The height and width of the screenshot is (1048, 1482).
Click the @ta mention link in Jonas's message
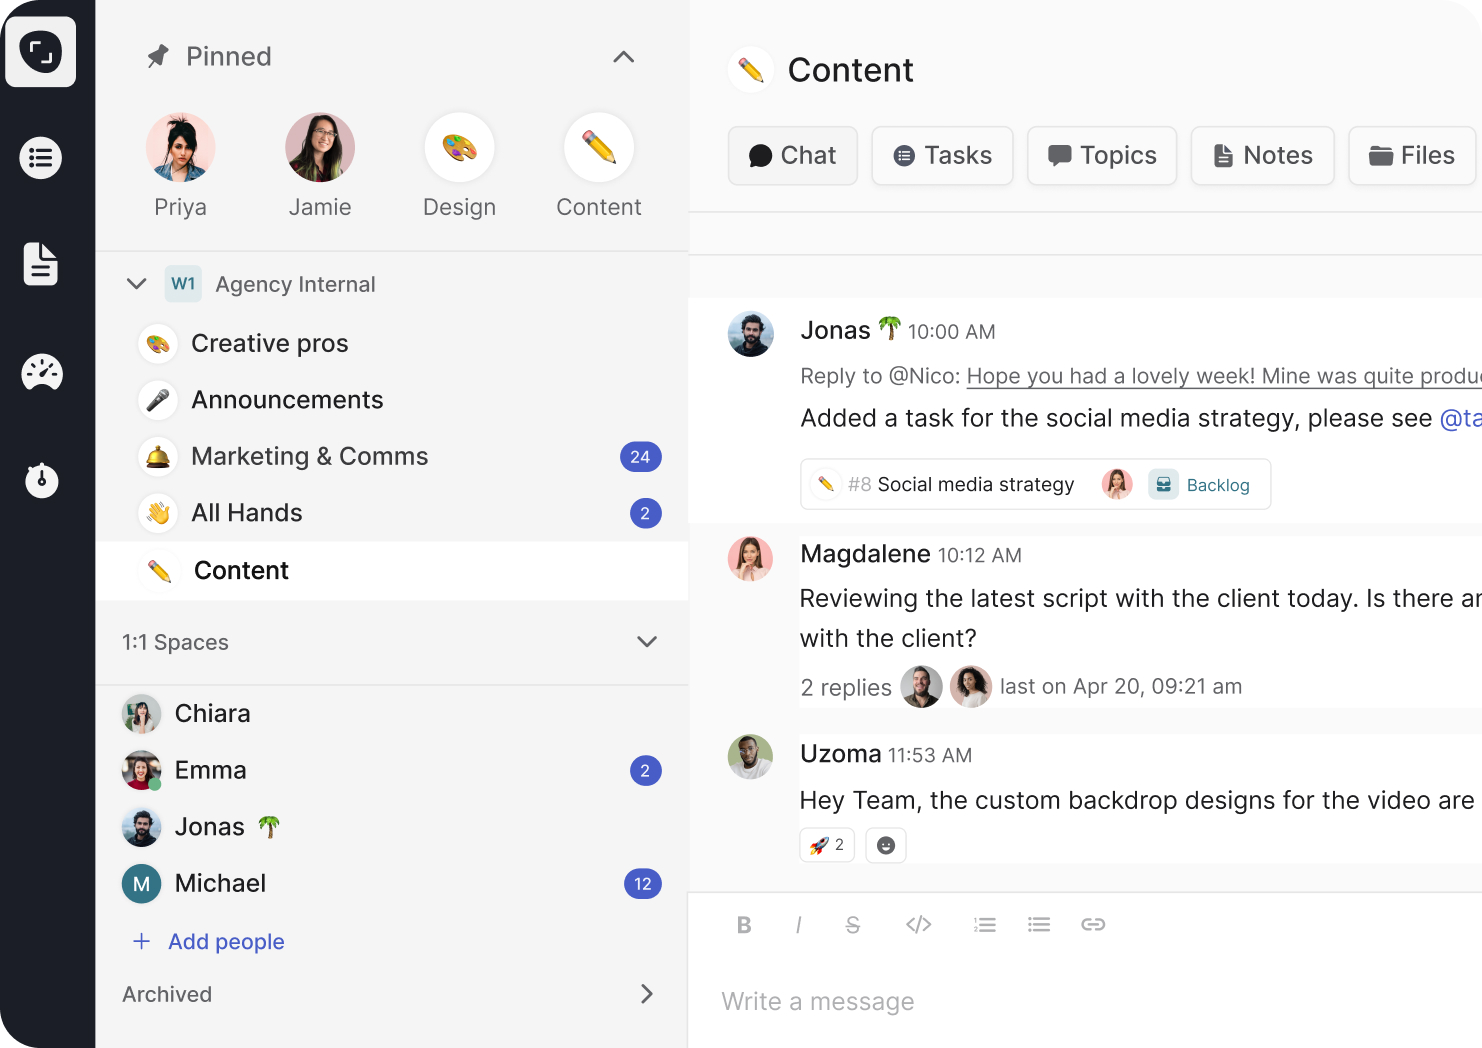pos(1460,419)
